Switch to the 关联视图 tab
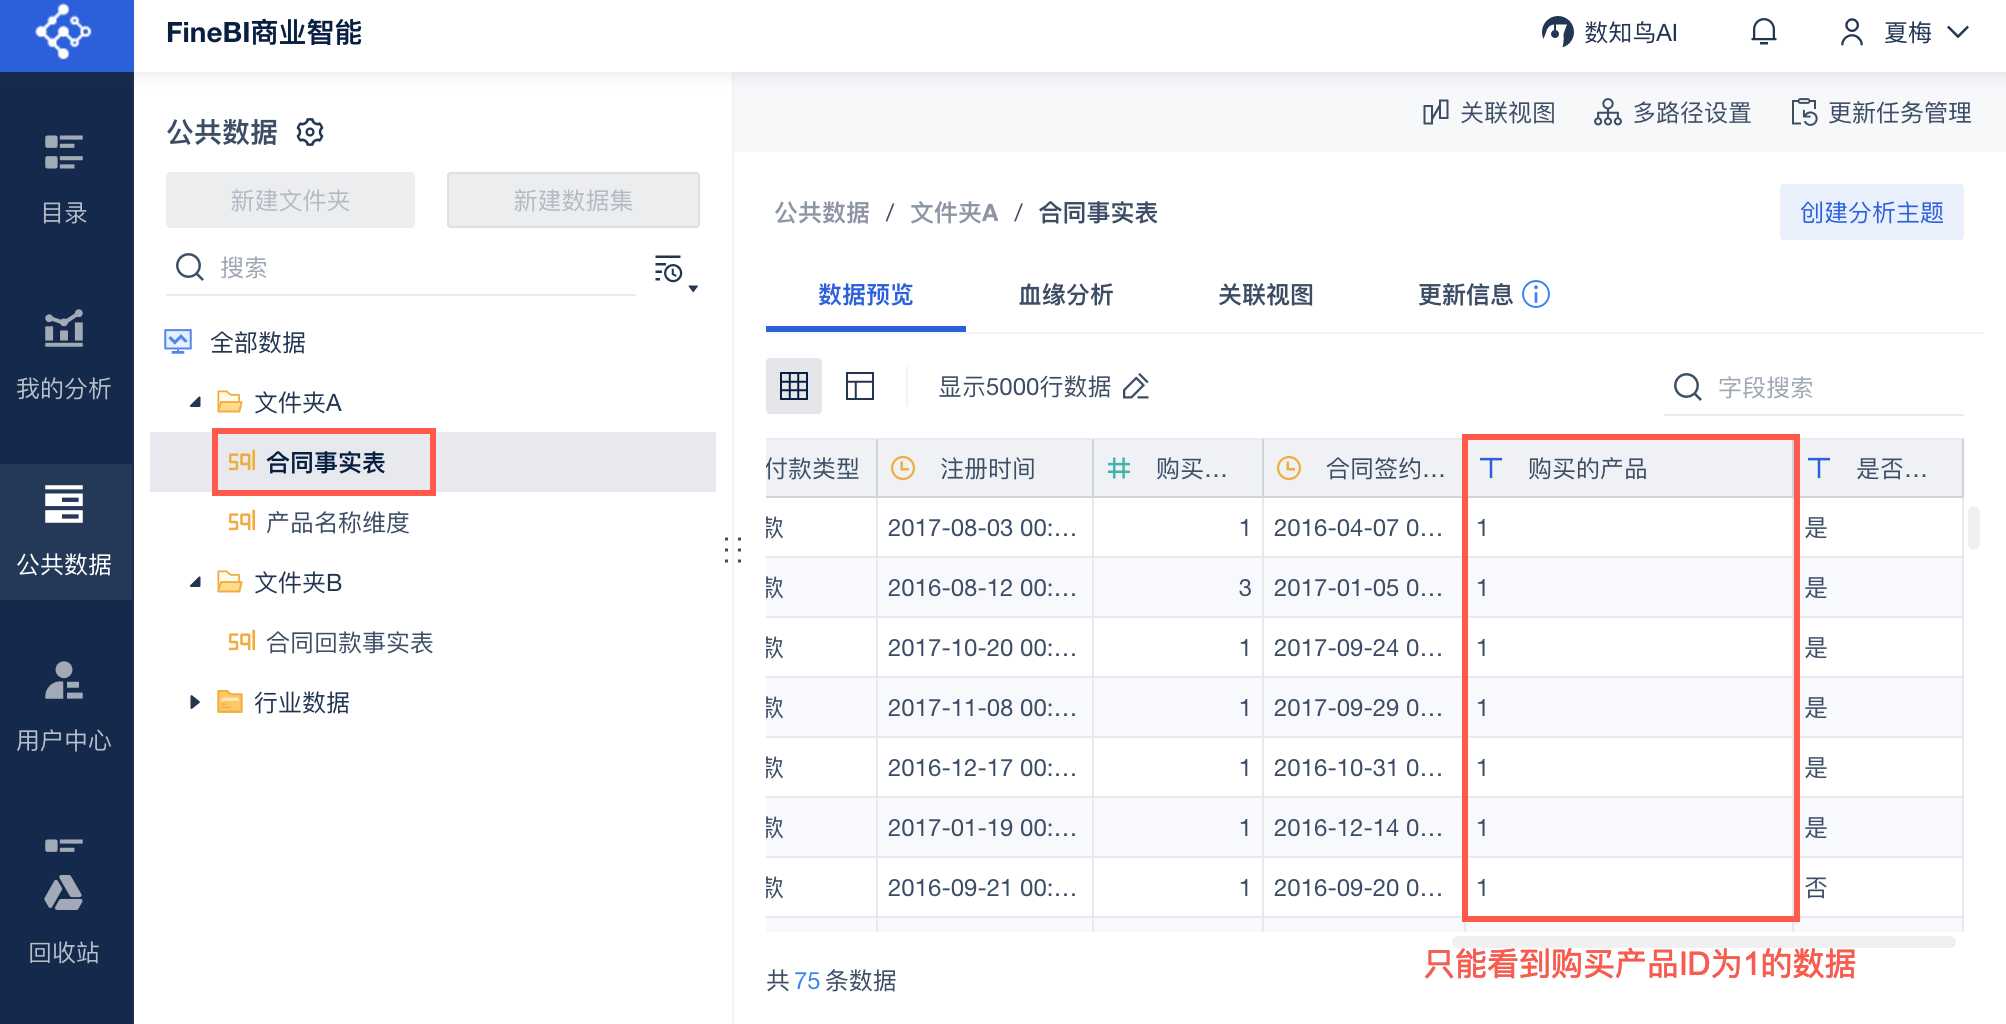2006x1024 pixels. (1265, 295)
